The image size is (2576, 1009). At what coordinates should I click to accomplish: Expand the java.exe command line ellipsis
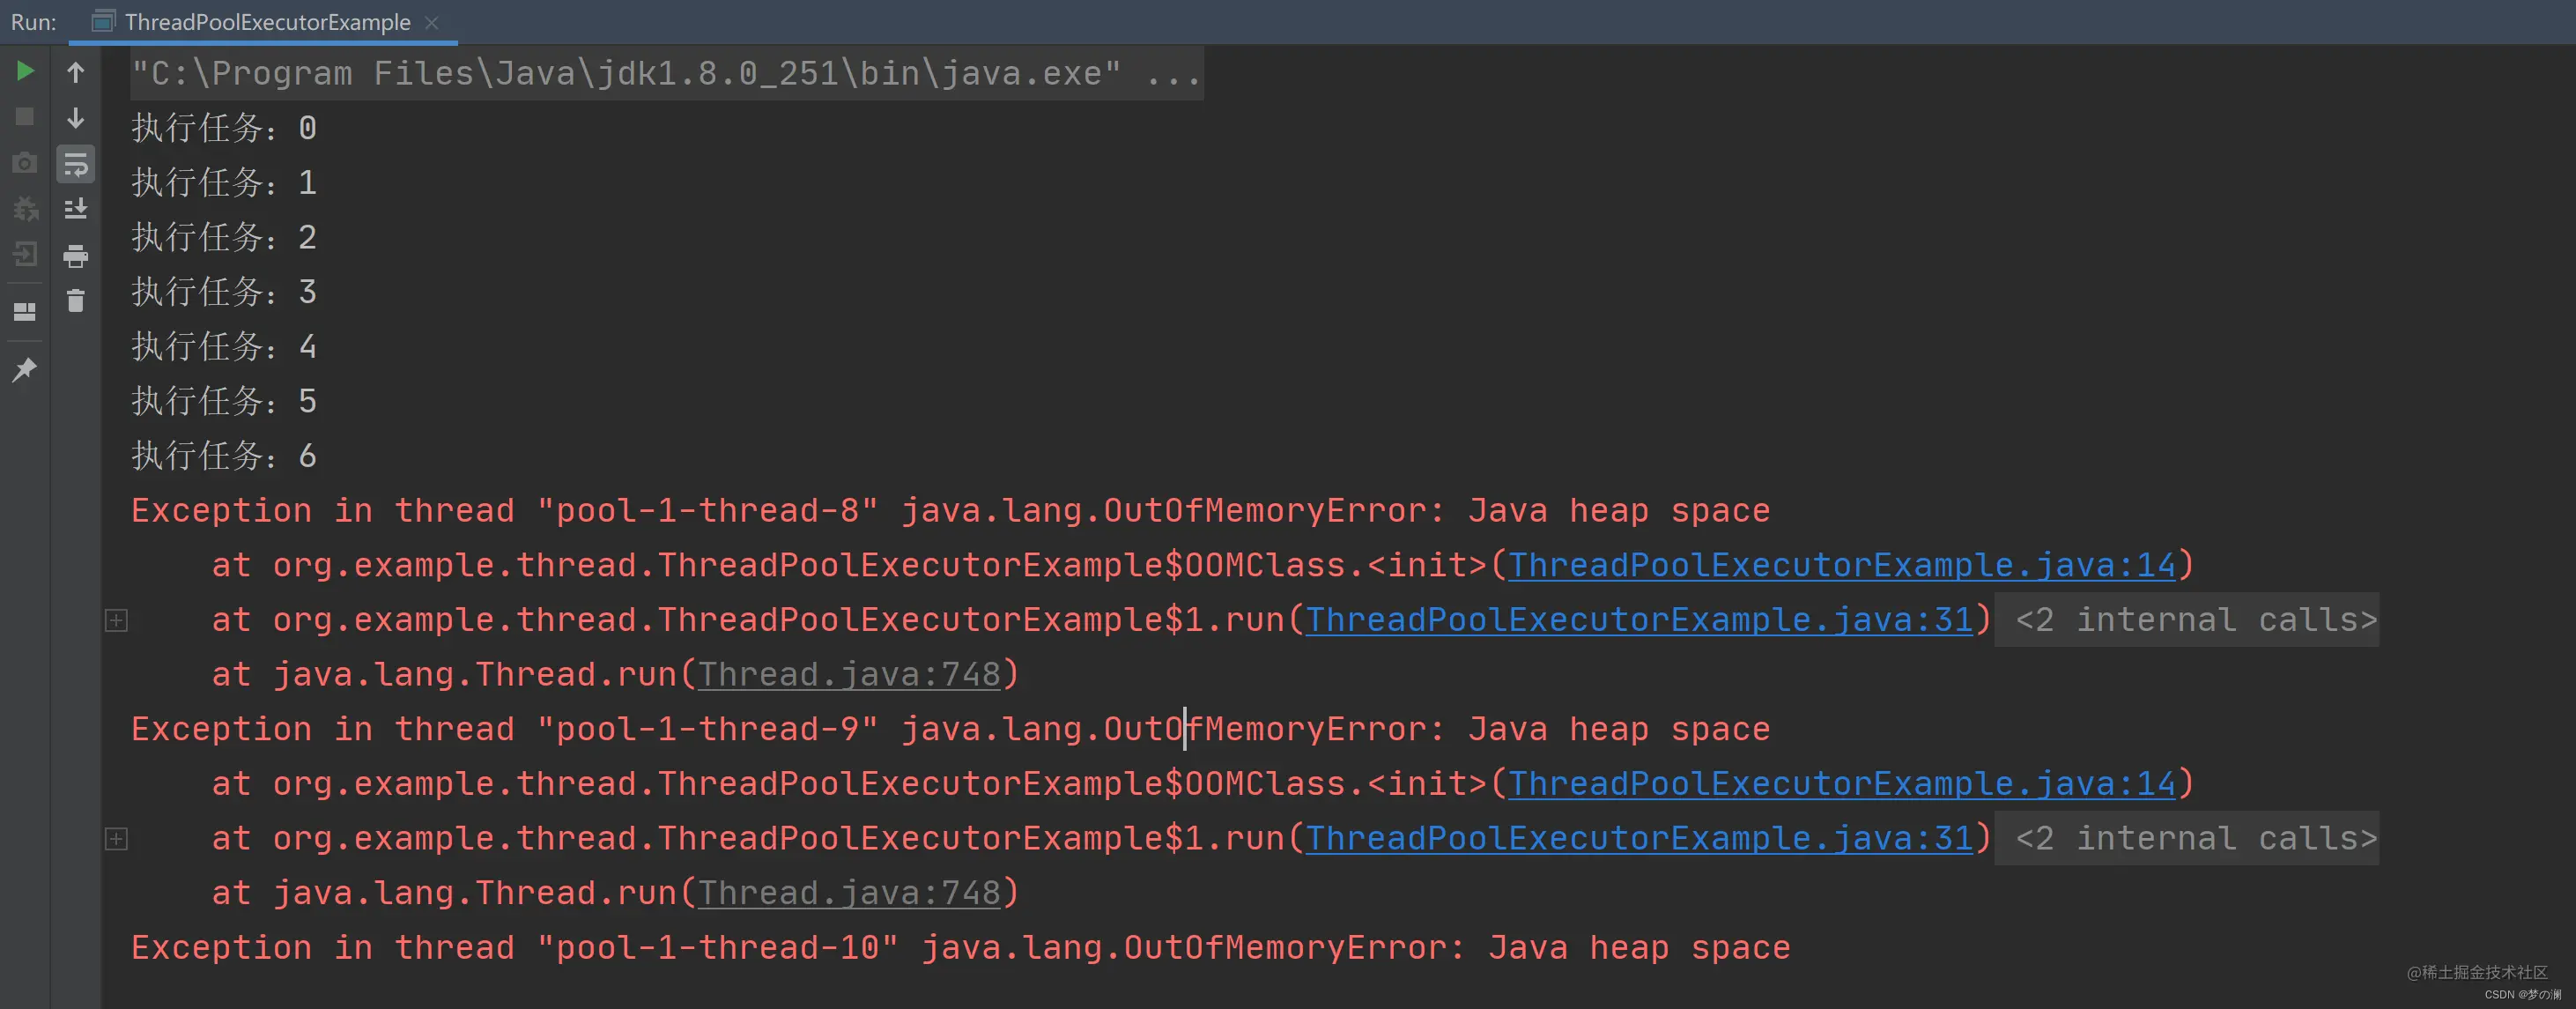pyautogui.click(x=1173, y=73)
